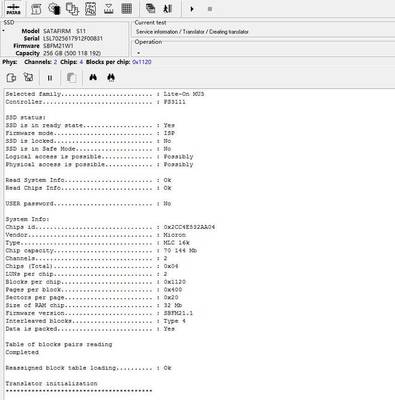Click the SATA port icon in toolbar

coord(13,9)
